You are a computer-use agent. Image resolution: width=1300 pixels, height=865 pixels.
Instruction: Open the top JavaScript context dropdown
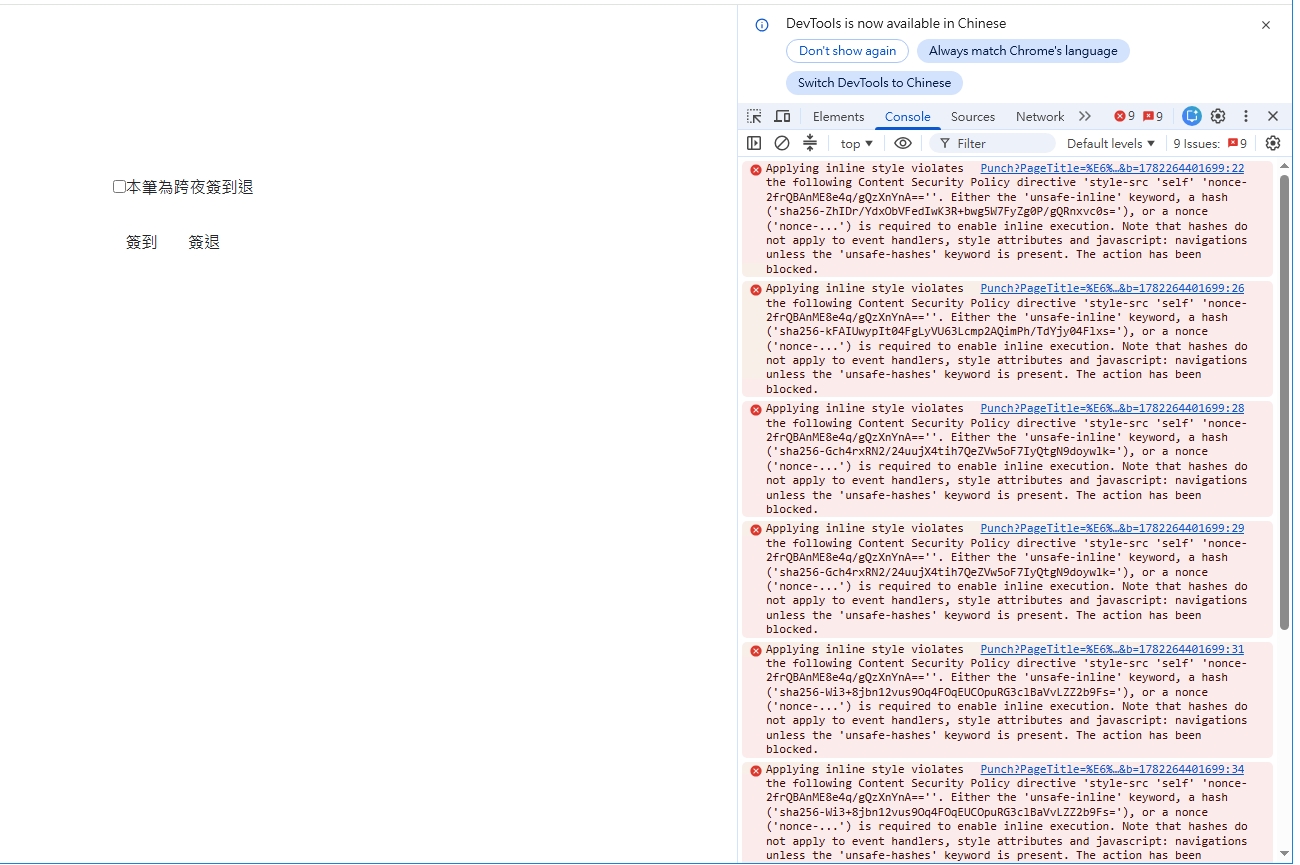857,144
